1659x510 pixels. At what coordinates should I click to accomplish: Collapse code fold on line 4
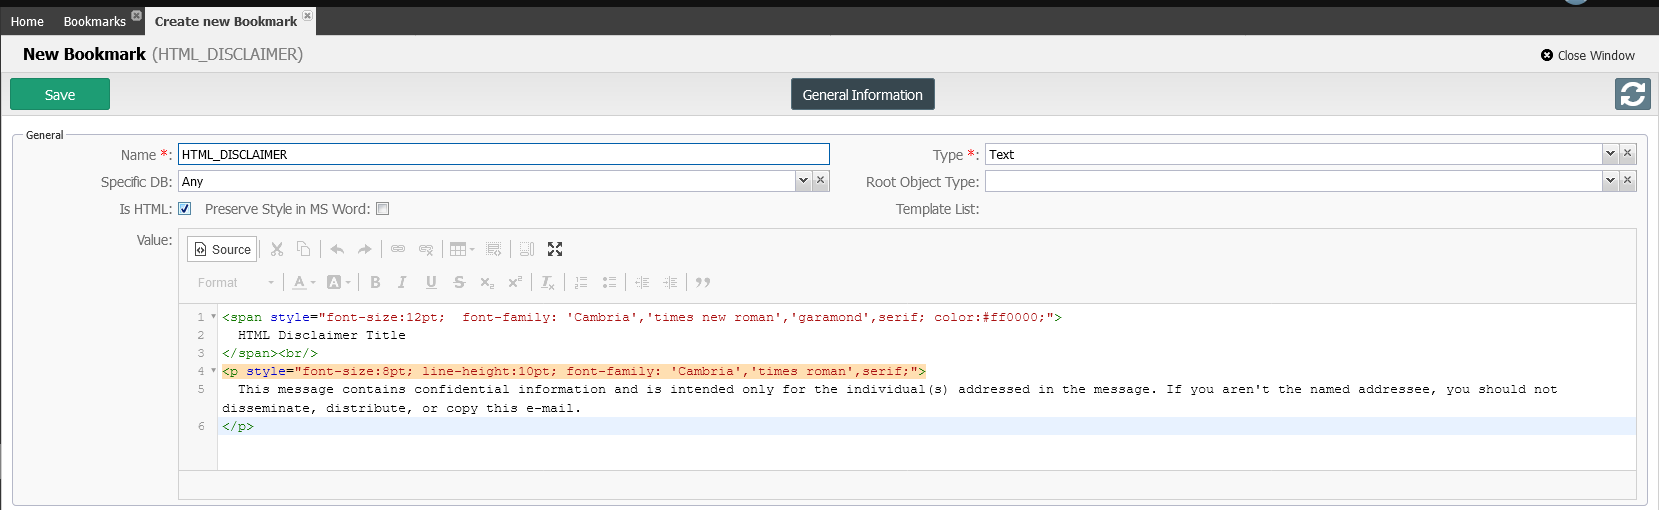pyautogui.click(x=213, y=371)
